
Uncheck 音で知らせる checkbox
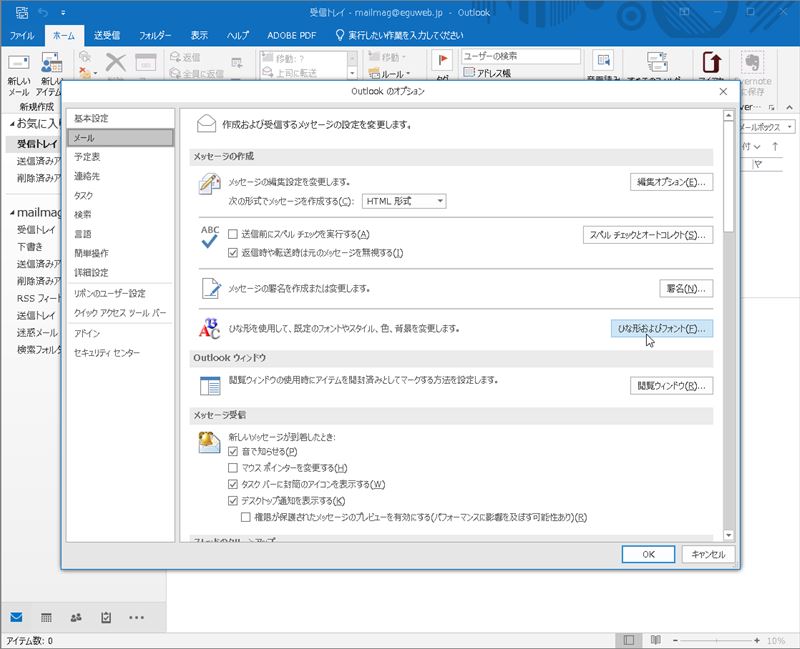[233, 452]
